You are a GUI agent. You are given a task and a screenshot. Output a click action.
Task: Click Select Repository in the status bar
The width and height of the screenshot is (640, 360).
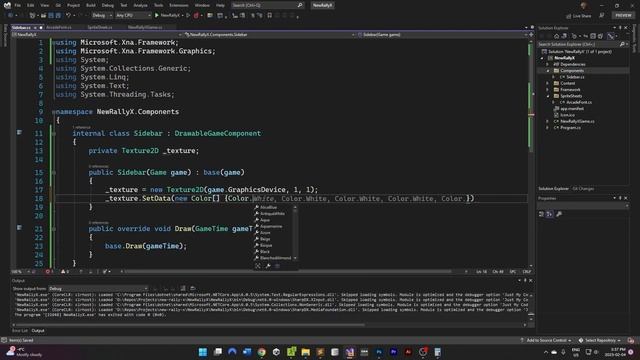[600, 340]
